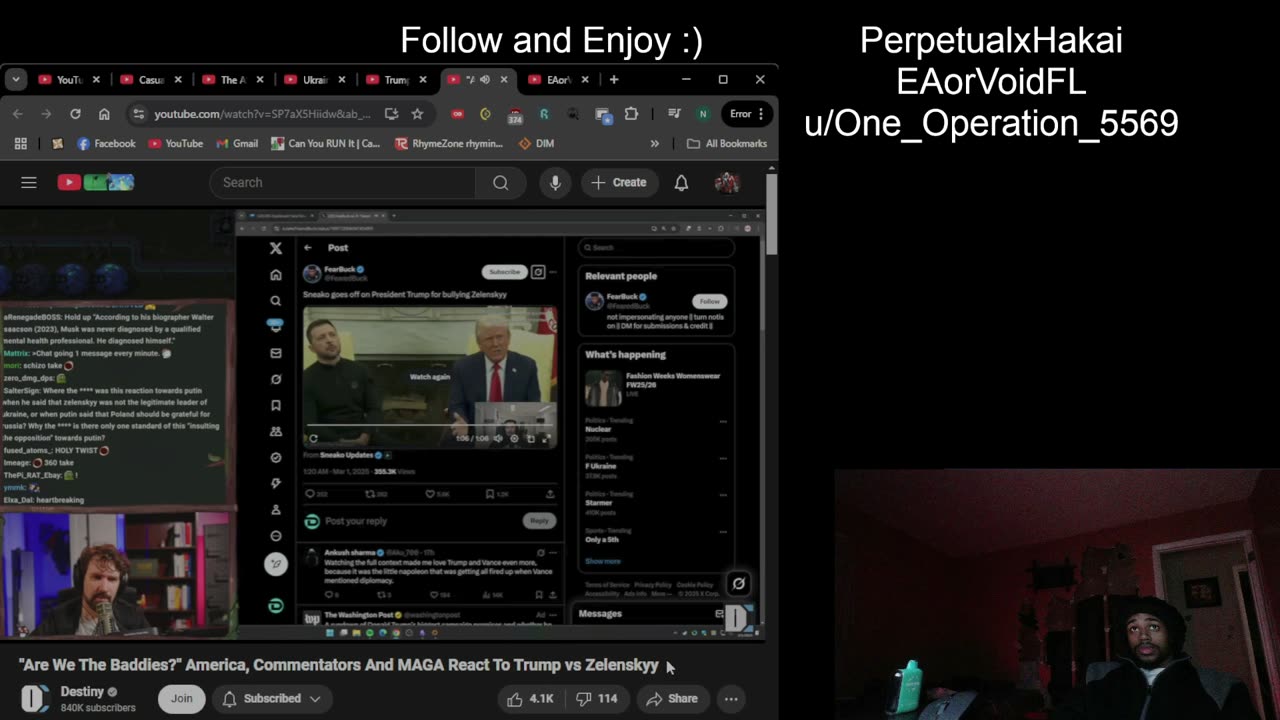Click the video player to pause
The image size is (1280, 720).
(383, 424)
